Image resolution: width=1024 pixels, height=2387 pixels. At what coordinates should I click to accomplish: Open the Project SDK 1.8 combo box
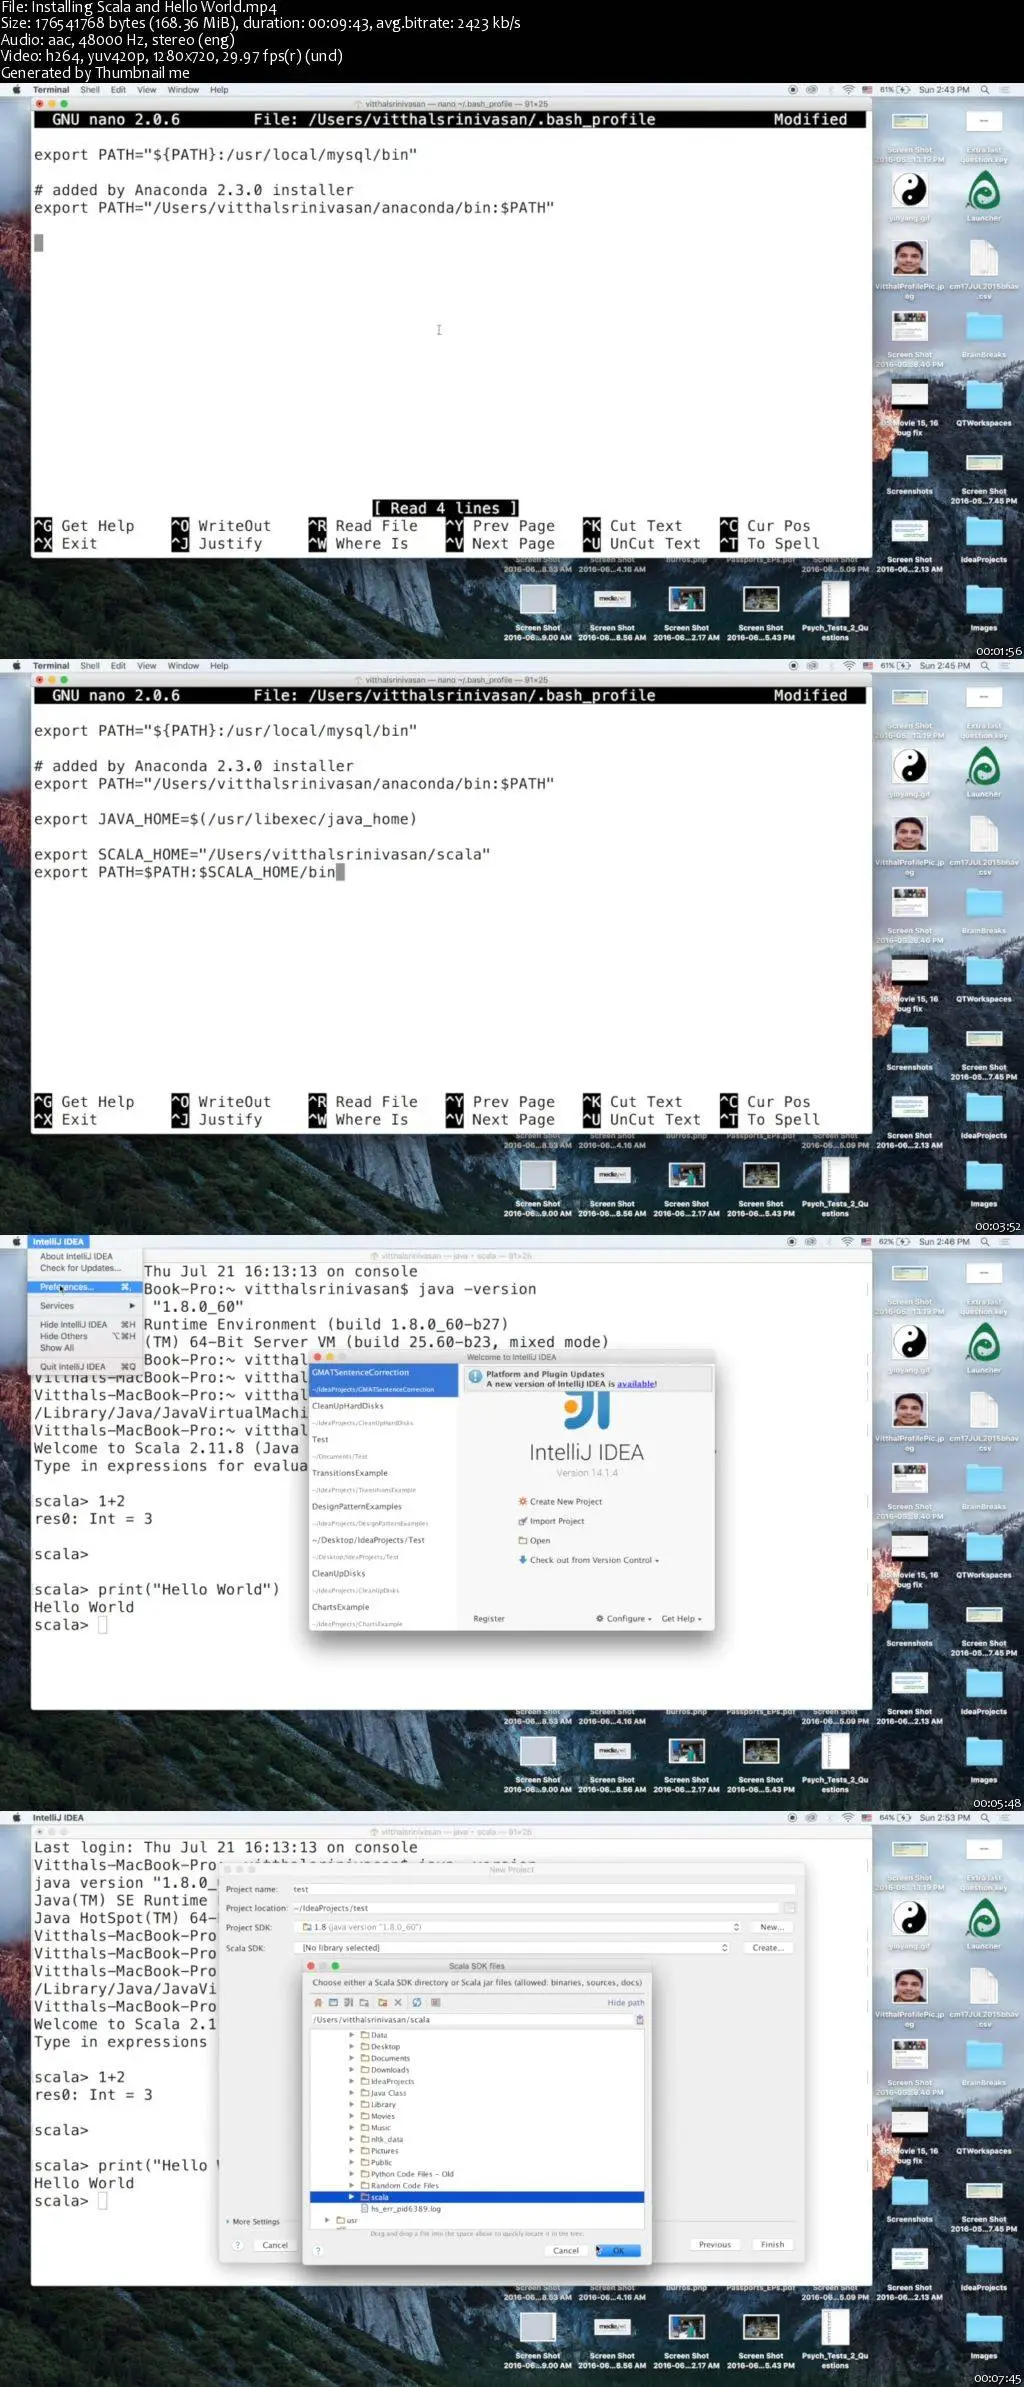(518, 1927)
